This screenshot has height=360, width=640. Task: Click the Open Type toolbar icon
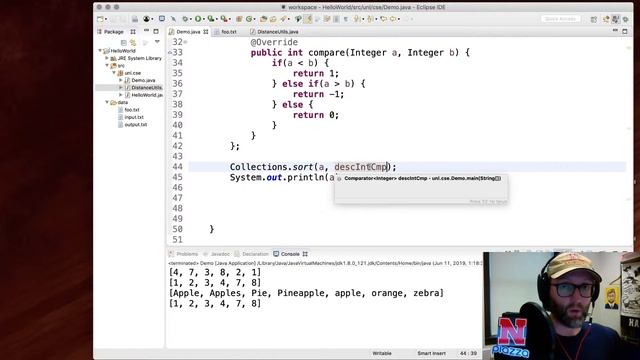coord(263,19)
